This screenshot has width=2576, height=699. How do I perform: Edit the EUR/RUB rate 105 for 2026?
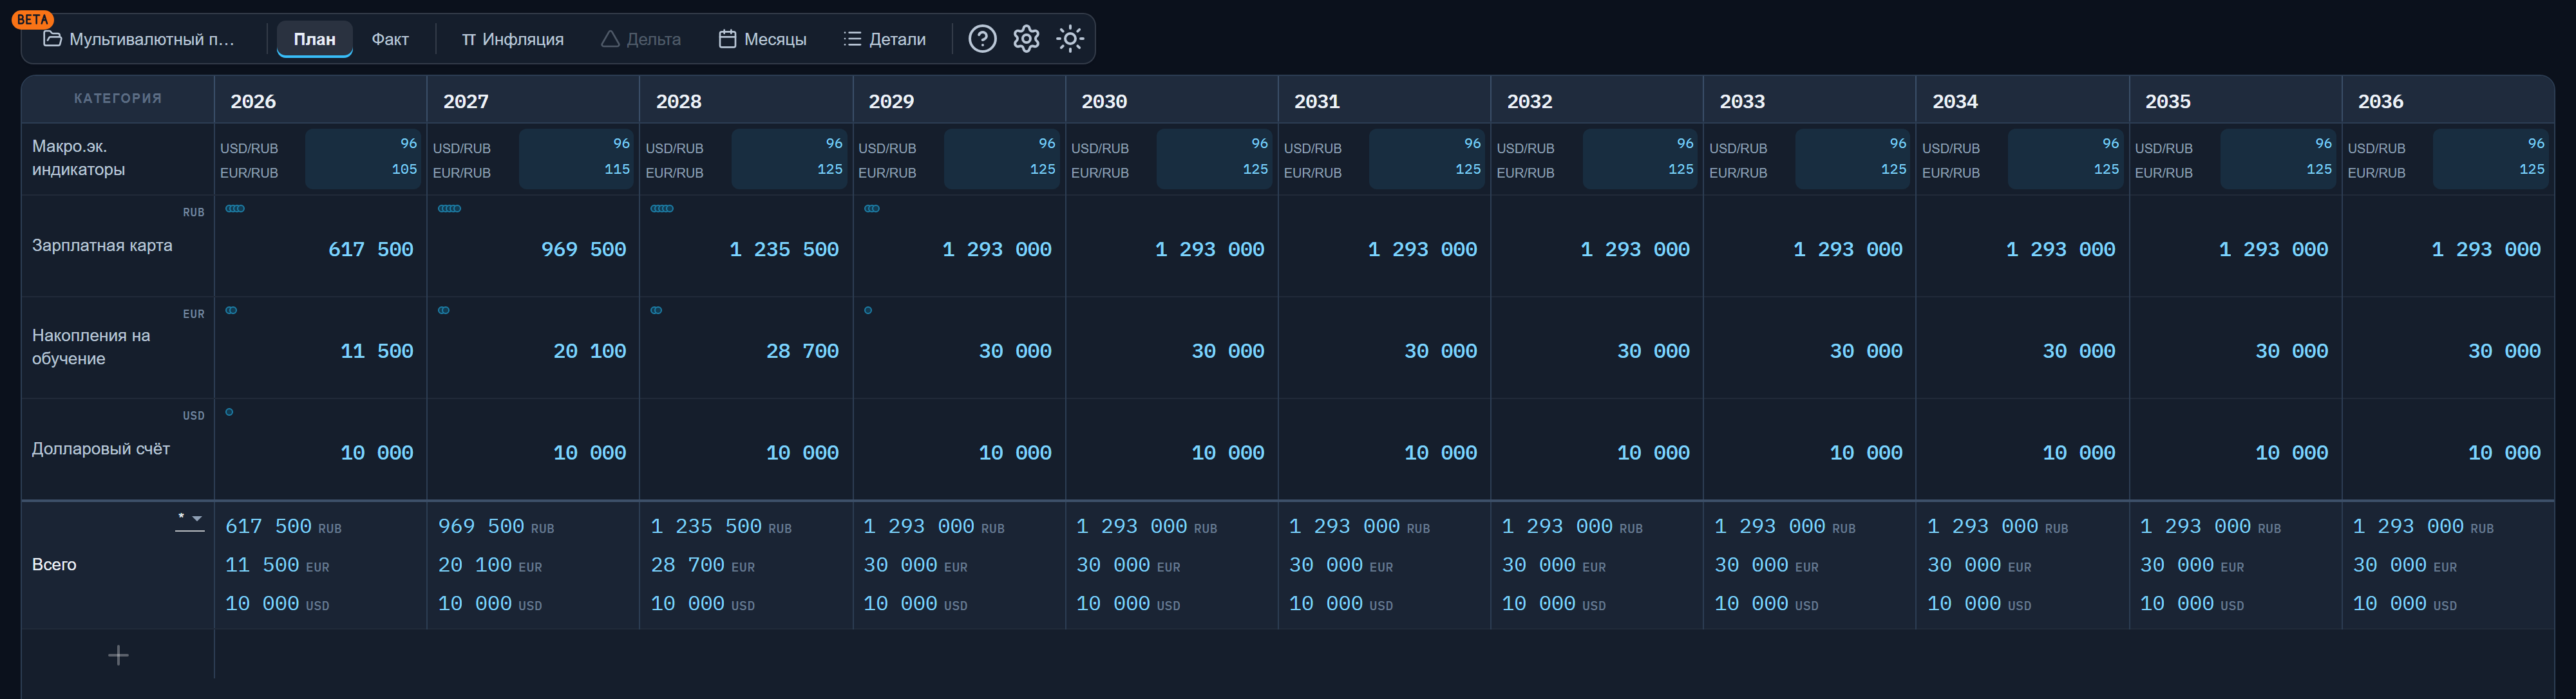[x=404, y=170]
